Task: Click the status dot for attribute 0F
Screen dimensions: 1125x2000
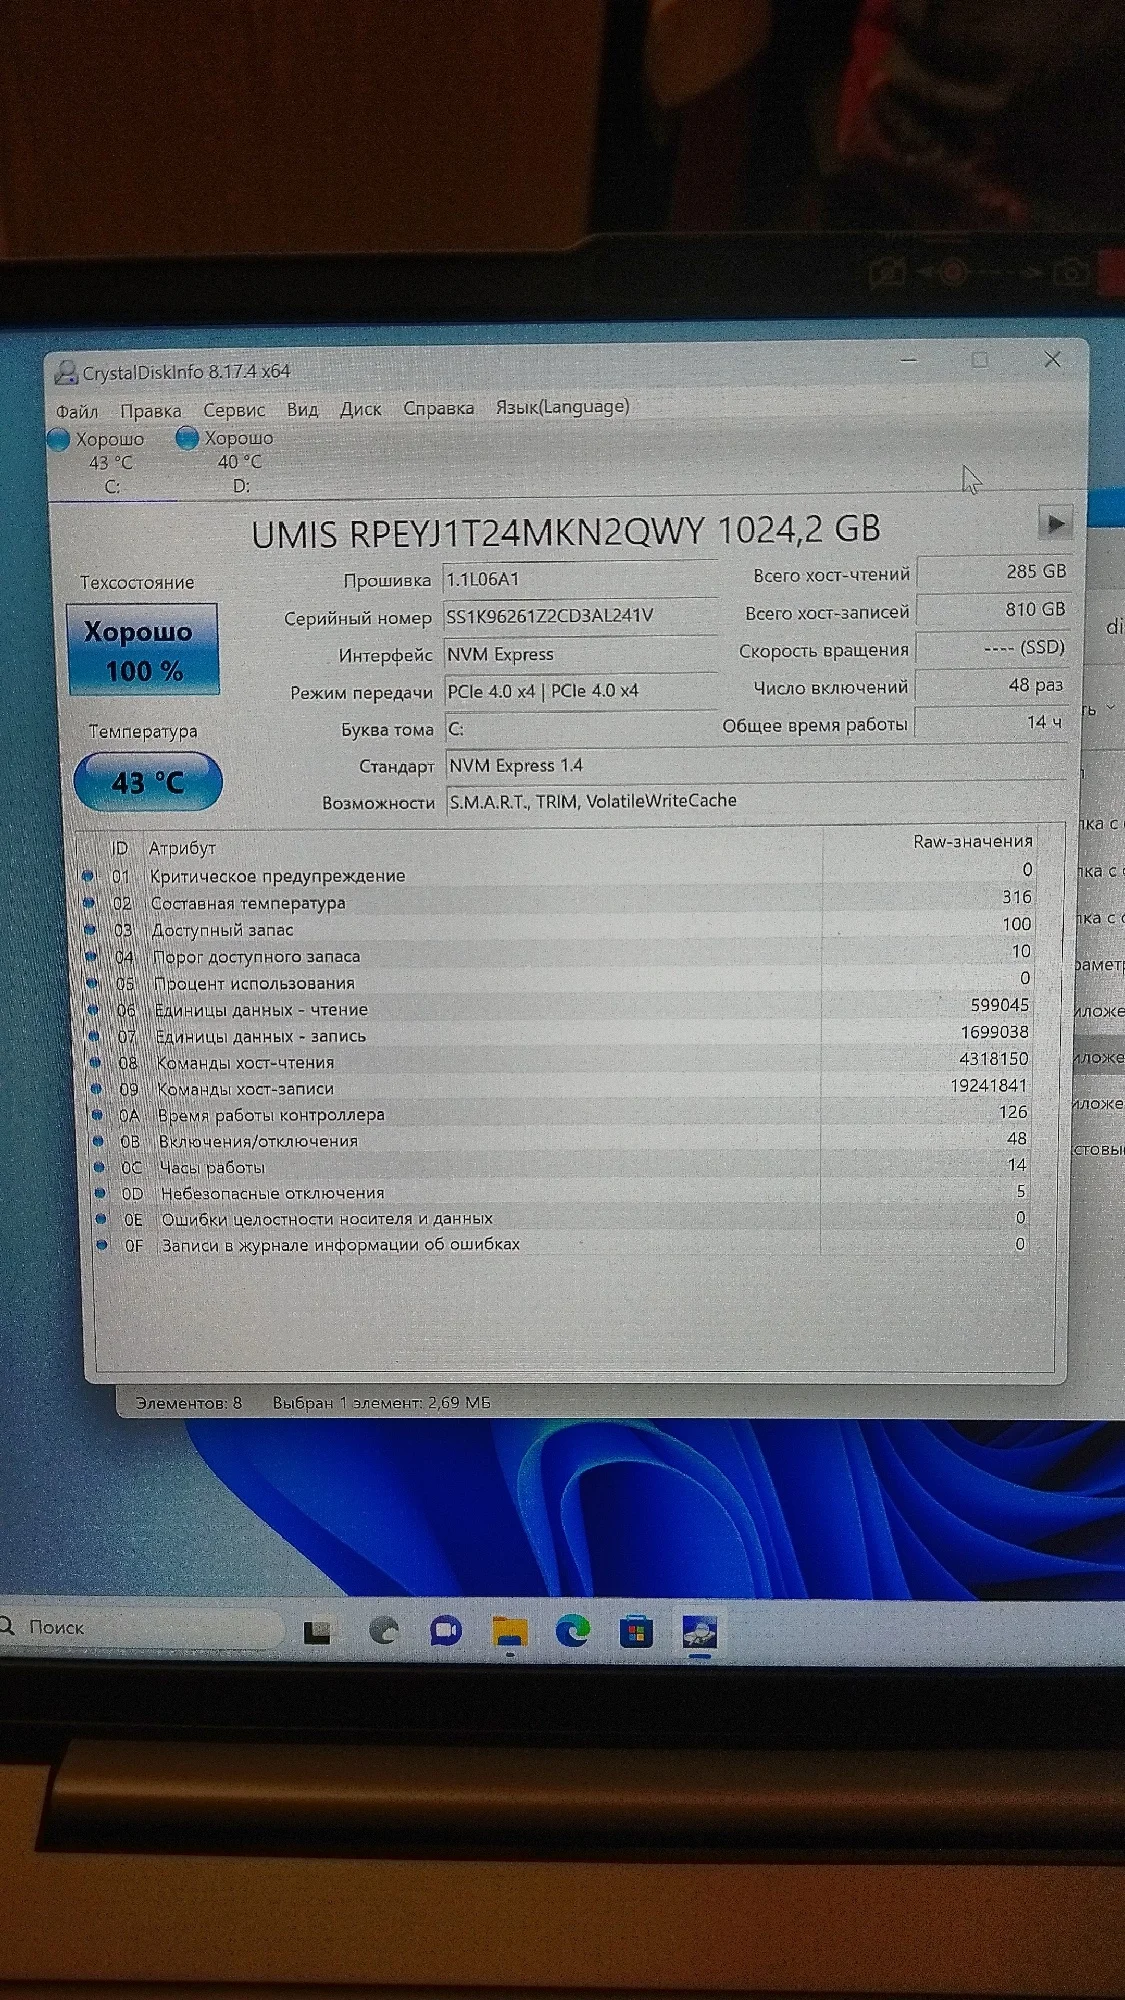Action: (102, 1246)
